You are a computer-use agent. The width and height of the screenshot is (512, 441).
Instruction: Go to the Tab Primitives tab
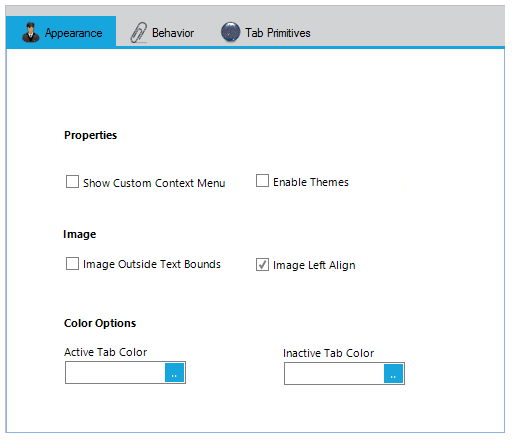pos(266,32)
